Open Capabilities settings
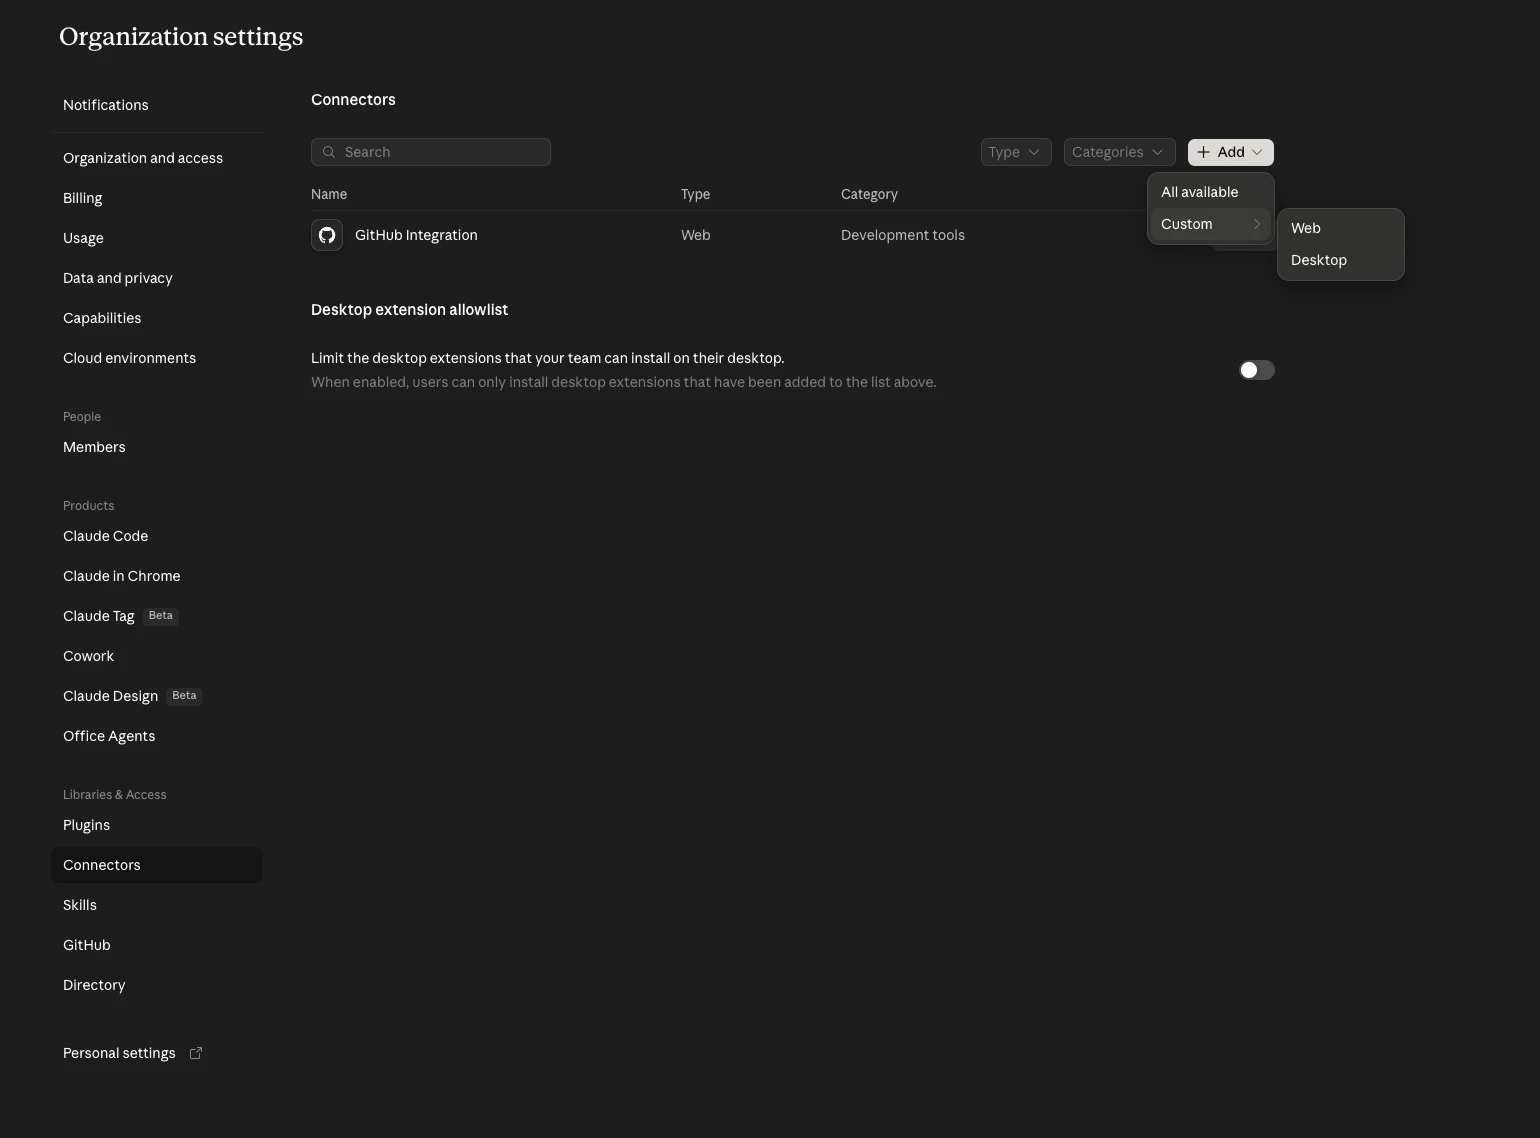This screenshot has width=1540, height=1138. tap(157, 318)
